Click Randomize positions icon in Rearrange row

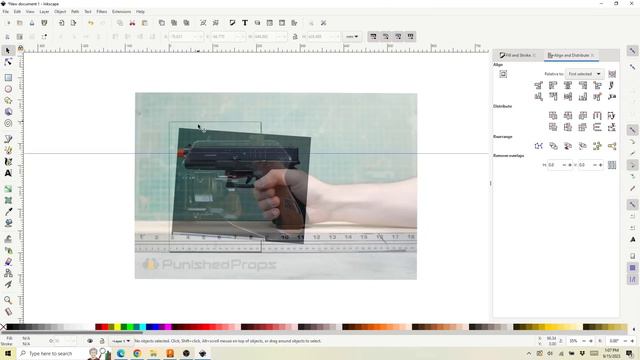click(597, 146)
